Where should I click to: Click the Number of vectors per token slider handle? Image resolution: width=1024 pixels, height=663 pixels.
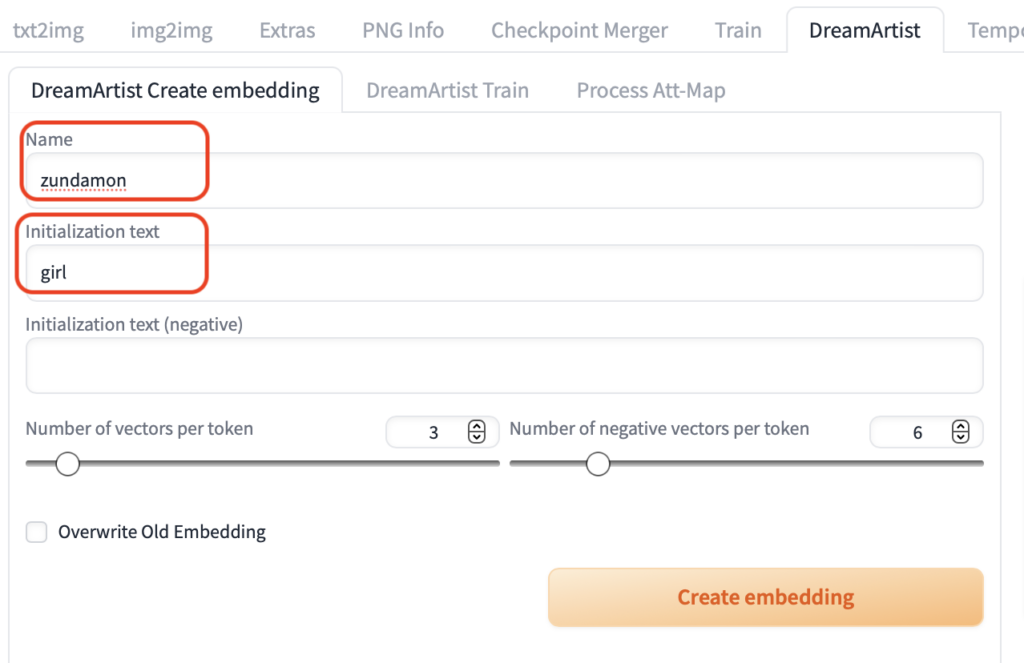click(67, 464)
